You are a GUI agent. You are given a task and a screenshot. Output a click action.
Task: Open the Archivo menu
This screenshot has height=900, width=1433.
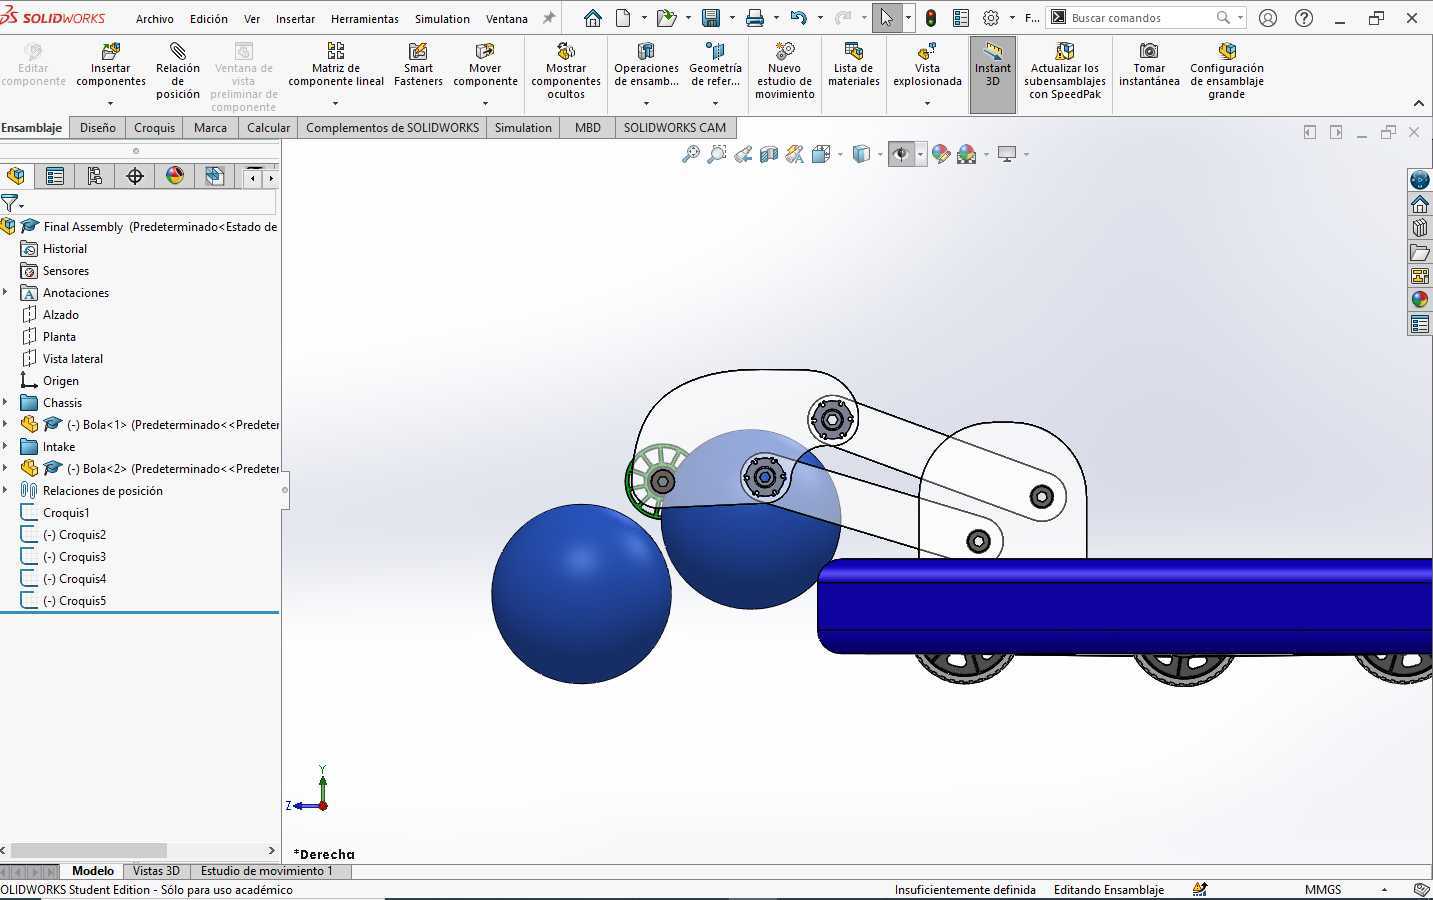click(x=155, y=19)
